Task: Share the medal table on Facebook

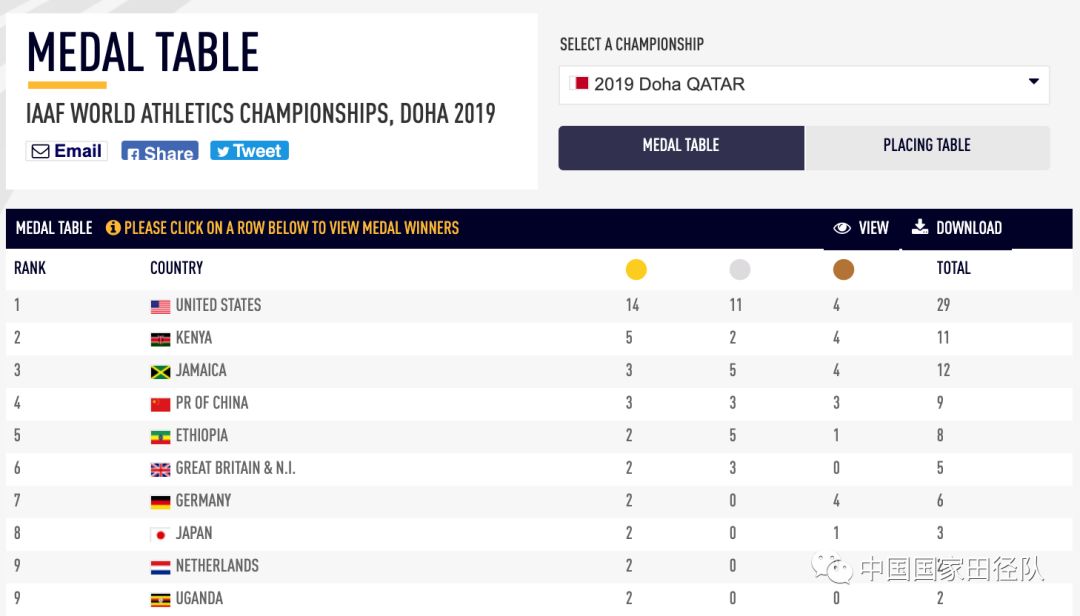Action: tap(160, 152)
